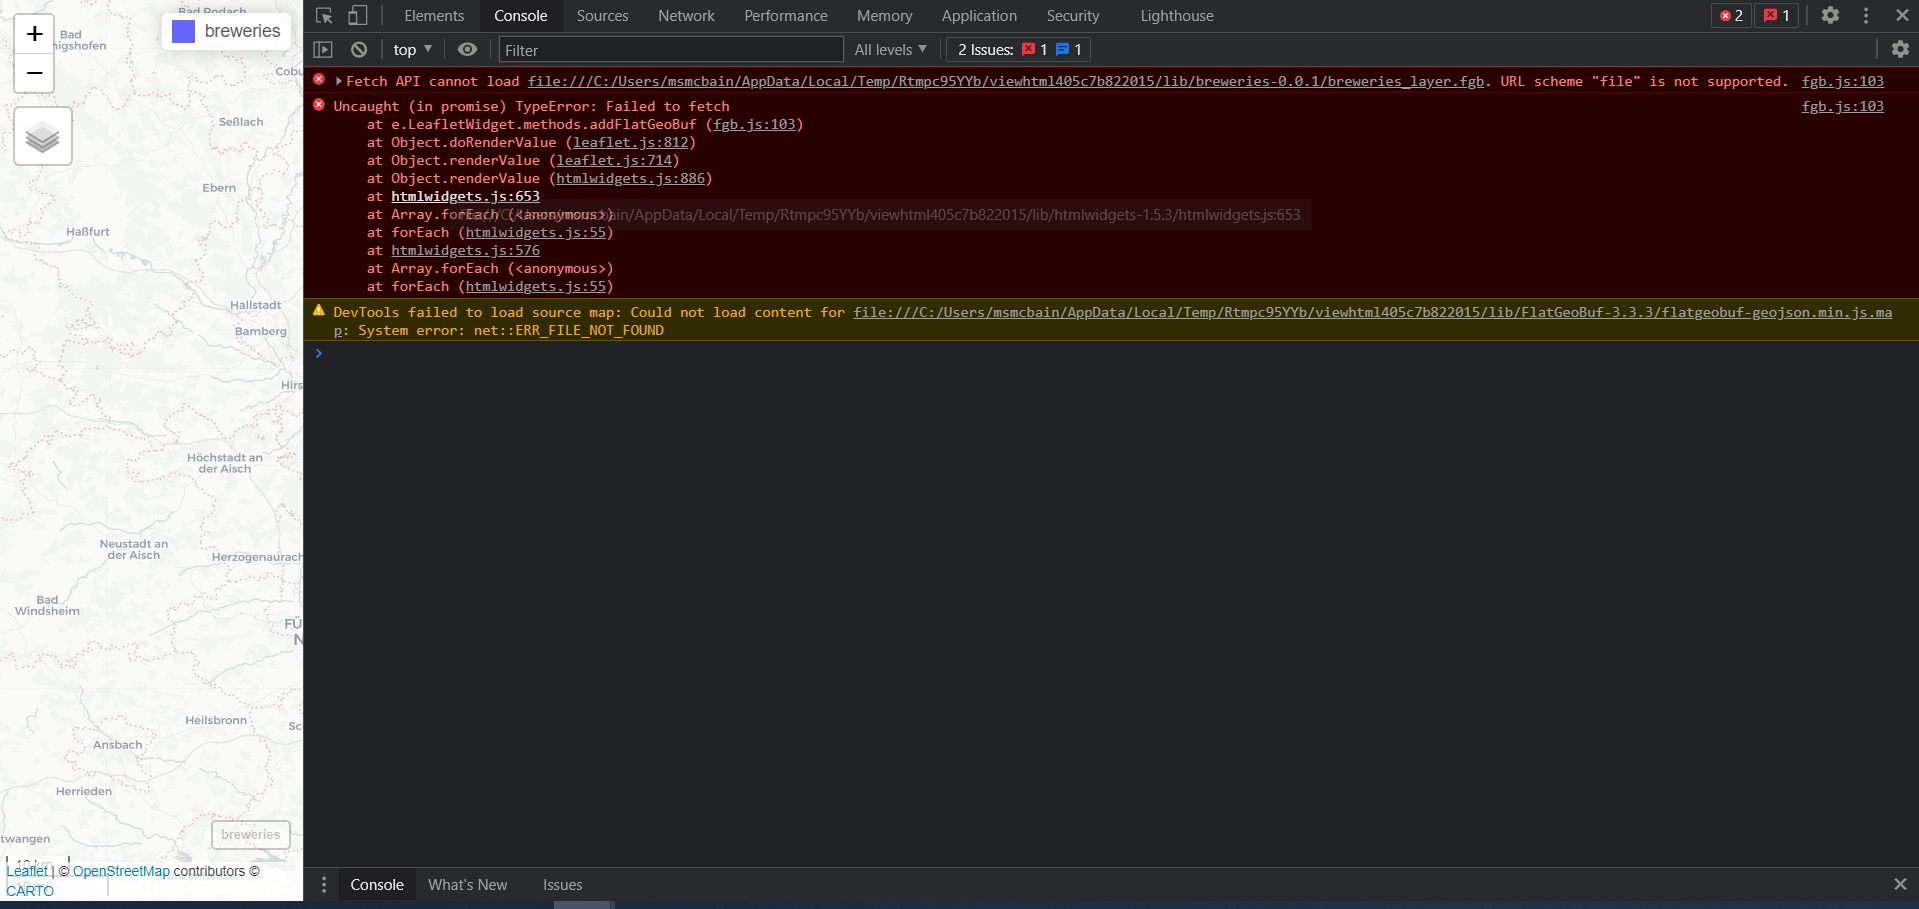
Task: Close the bottom drawer
Action: pyautogui.click(x=1900, y=884)
